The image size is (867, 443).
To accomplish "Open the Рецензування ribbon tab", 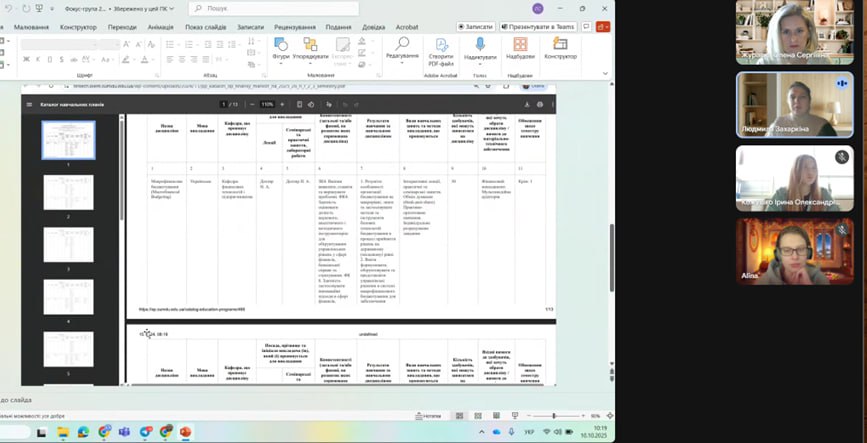I will pos(294,27).
